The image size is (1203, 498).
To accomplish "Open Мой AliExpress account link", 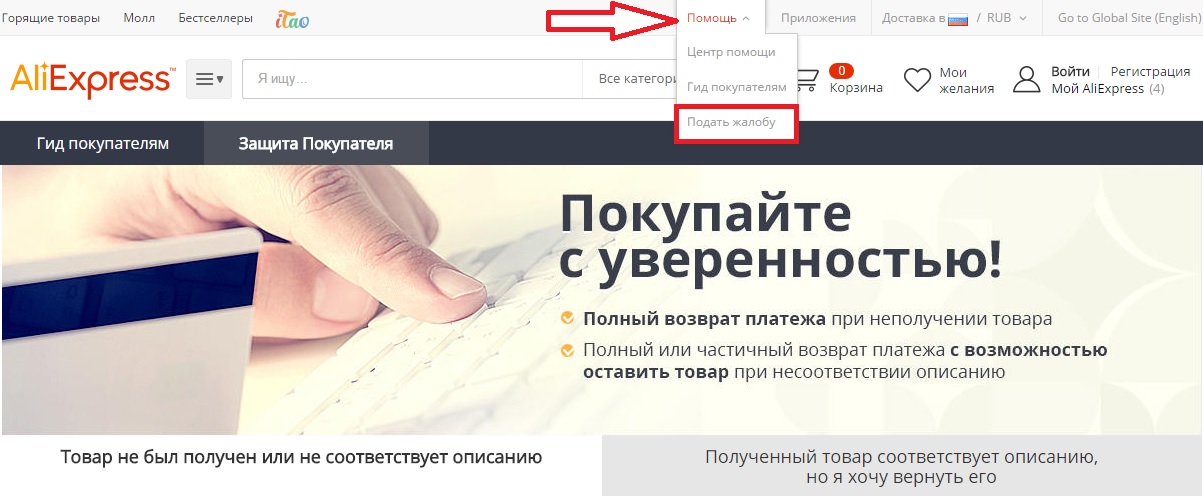I will pos(1108,89).
